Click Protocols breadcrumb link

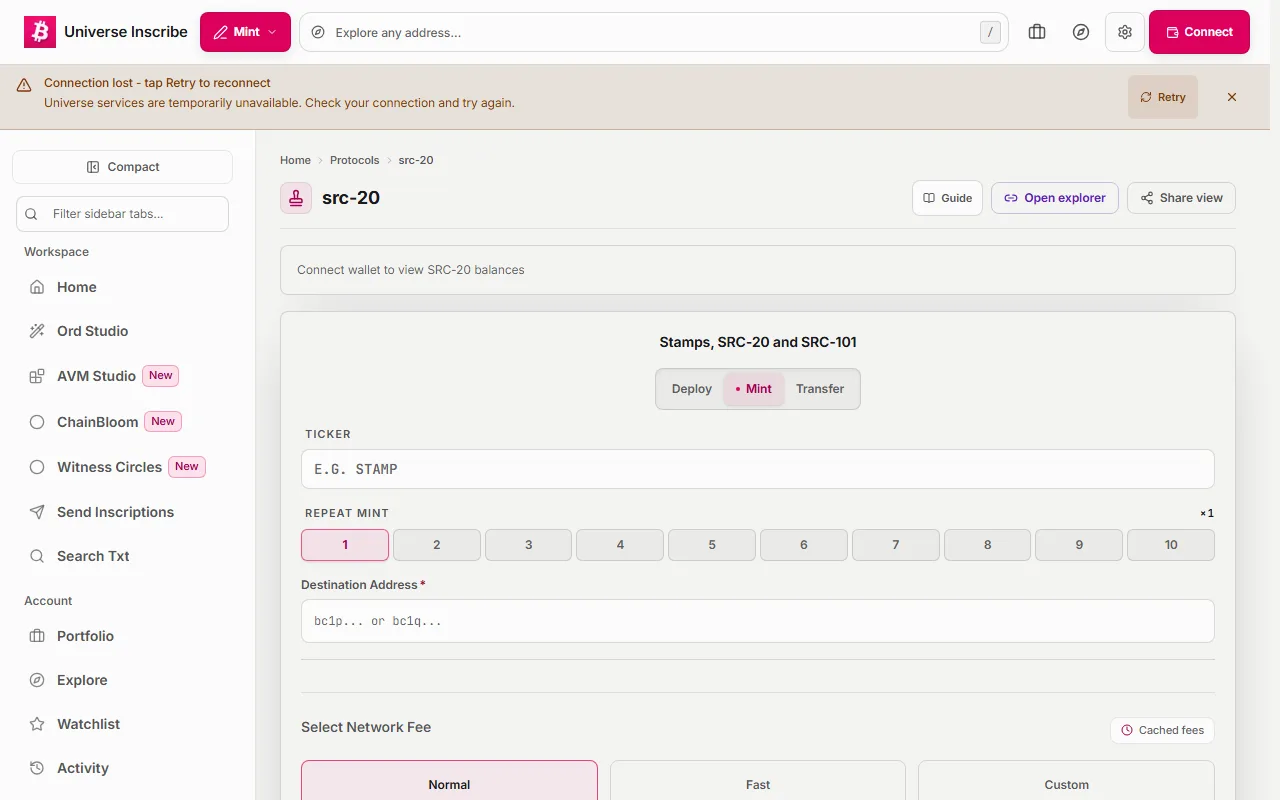(355, 160)
